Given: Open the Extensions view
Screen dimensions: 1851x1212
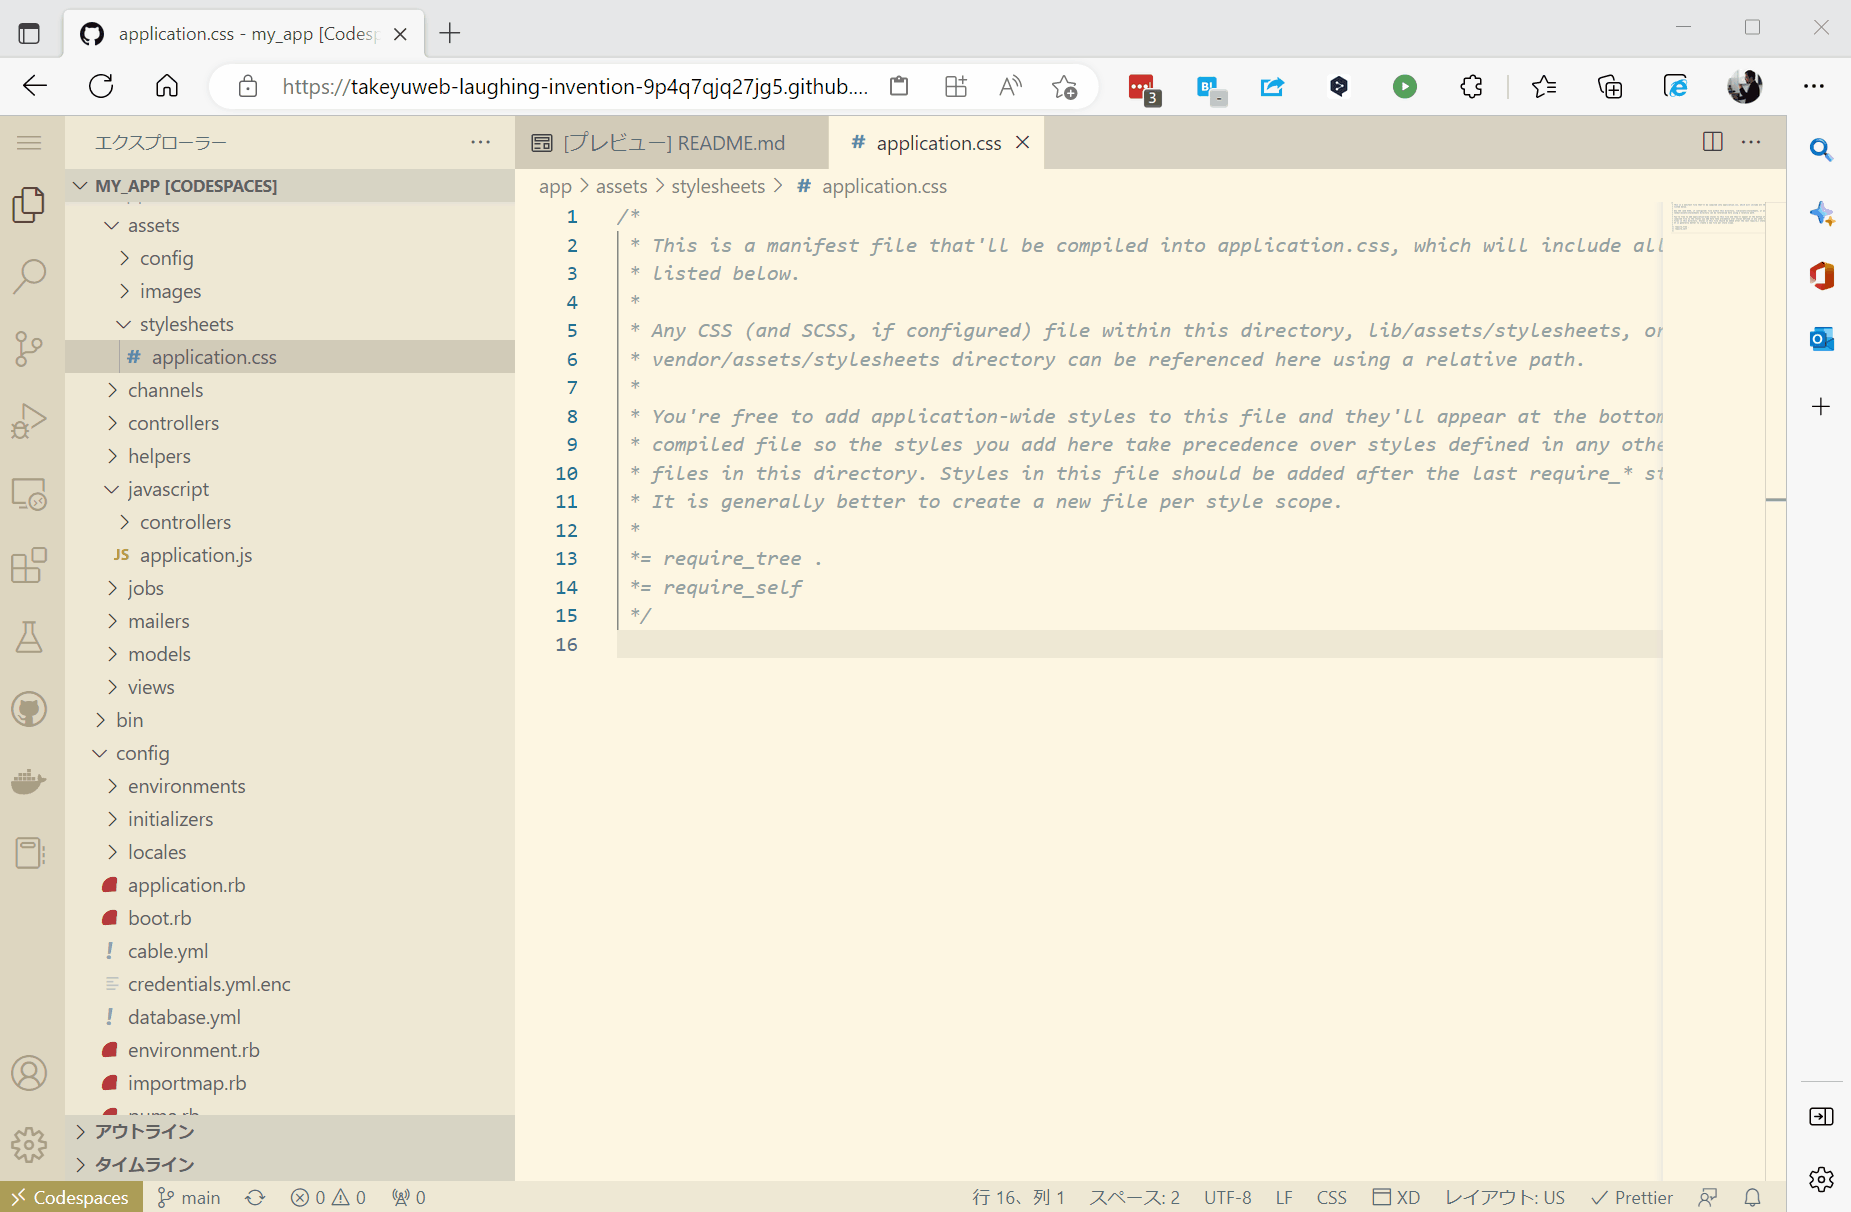Looking at the screenshot, I should click(x=30, y=565).
